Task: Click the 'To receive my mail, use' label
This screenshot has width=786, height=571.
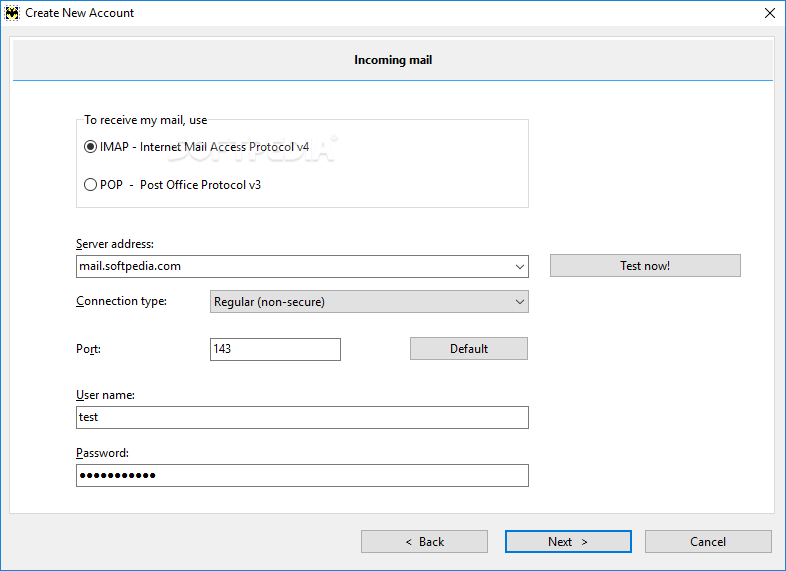Action: coord(145,120)
